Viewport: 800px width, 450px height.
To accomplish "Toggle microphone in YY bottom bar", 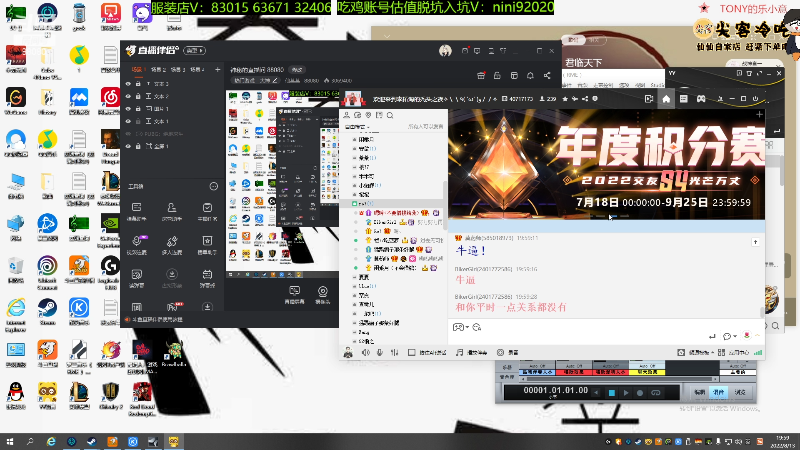I will tap(380, 353).
